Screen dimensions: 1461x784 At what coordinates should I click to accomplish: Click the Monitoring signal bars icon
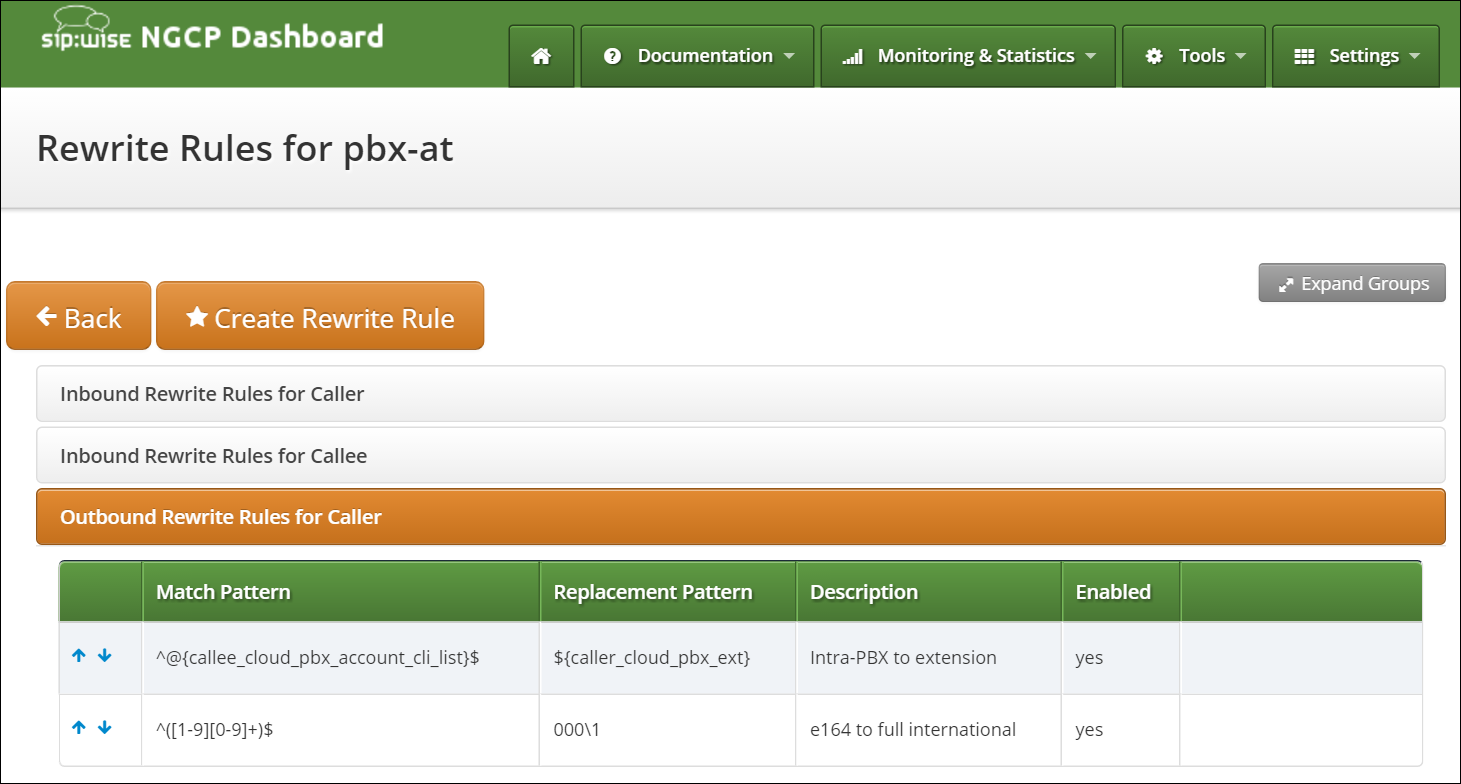pos(852,57)
